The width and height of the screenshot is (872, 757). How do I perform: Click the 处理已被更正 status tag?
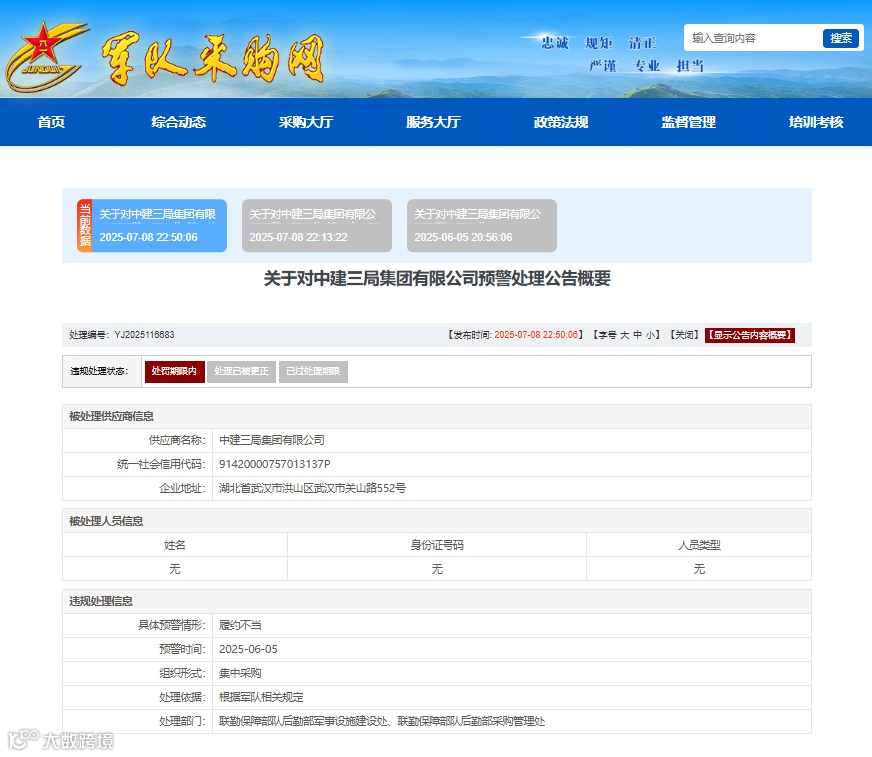(x=241, y=372)
